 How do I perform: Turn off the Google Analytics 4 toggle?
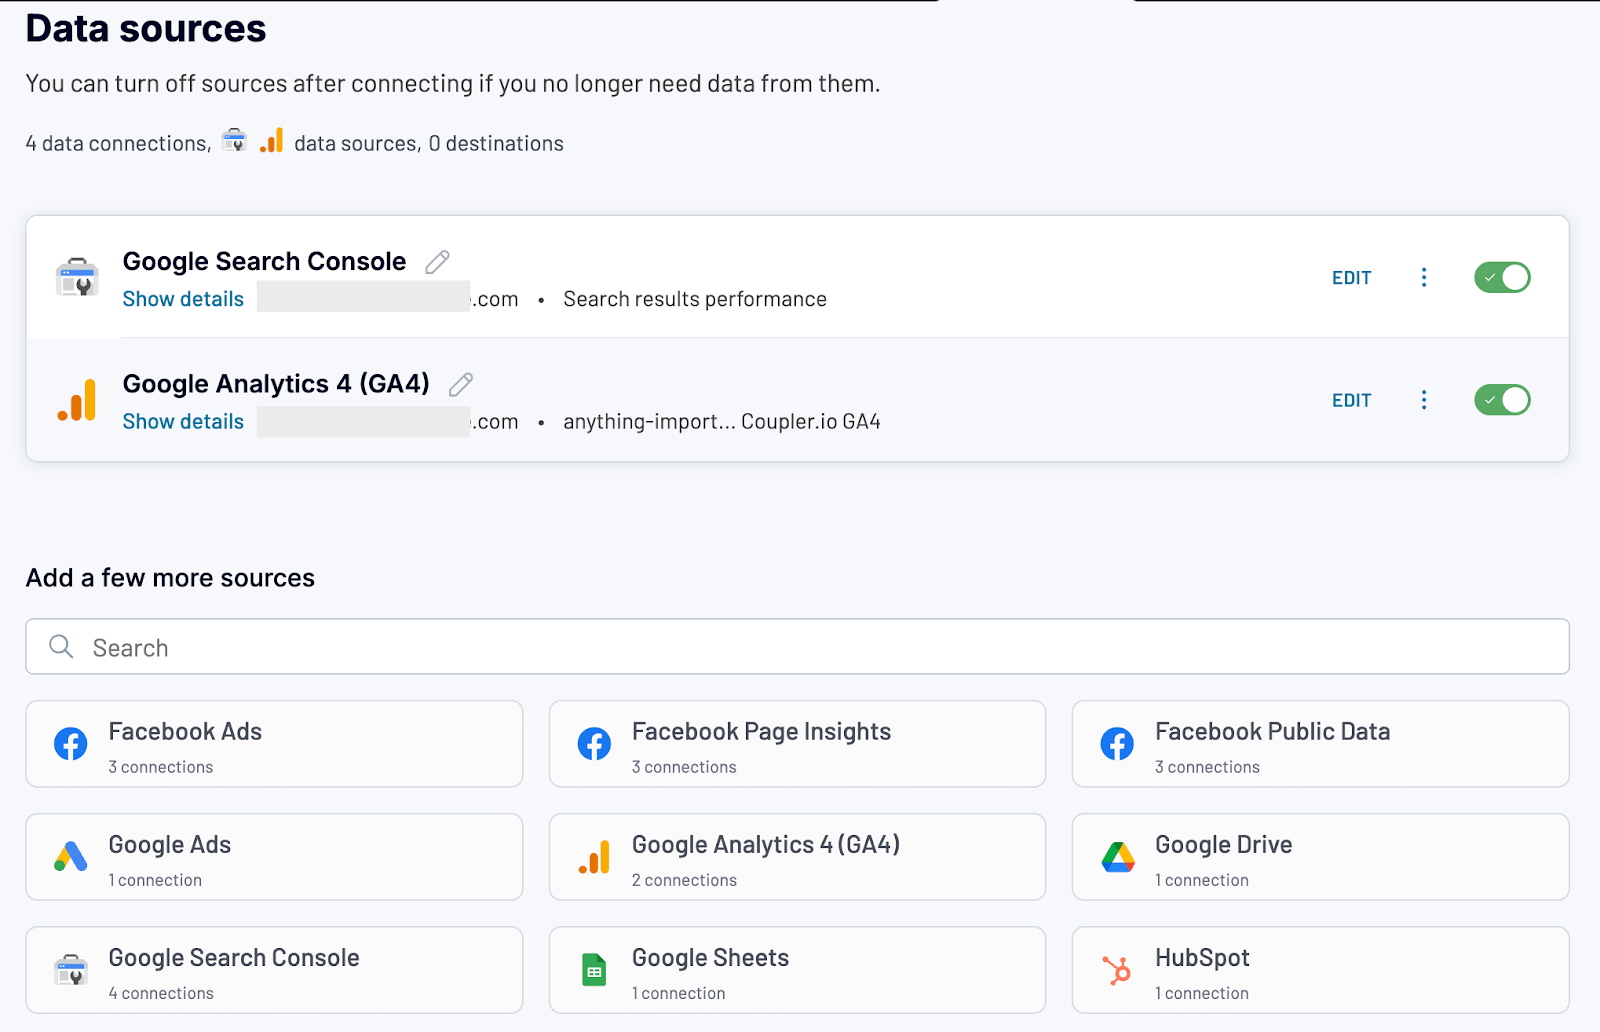(1501, 400)
